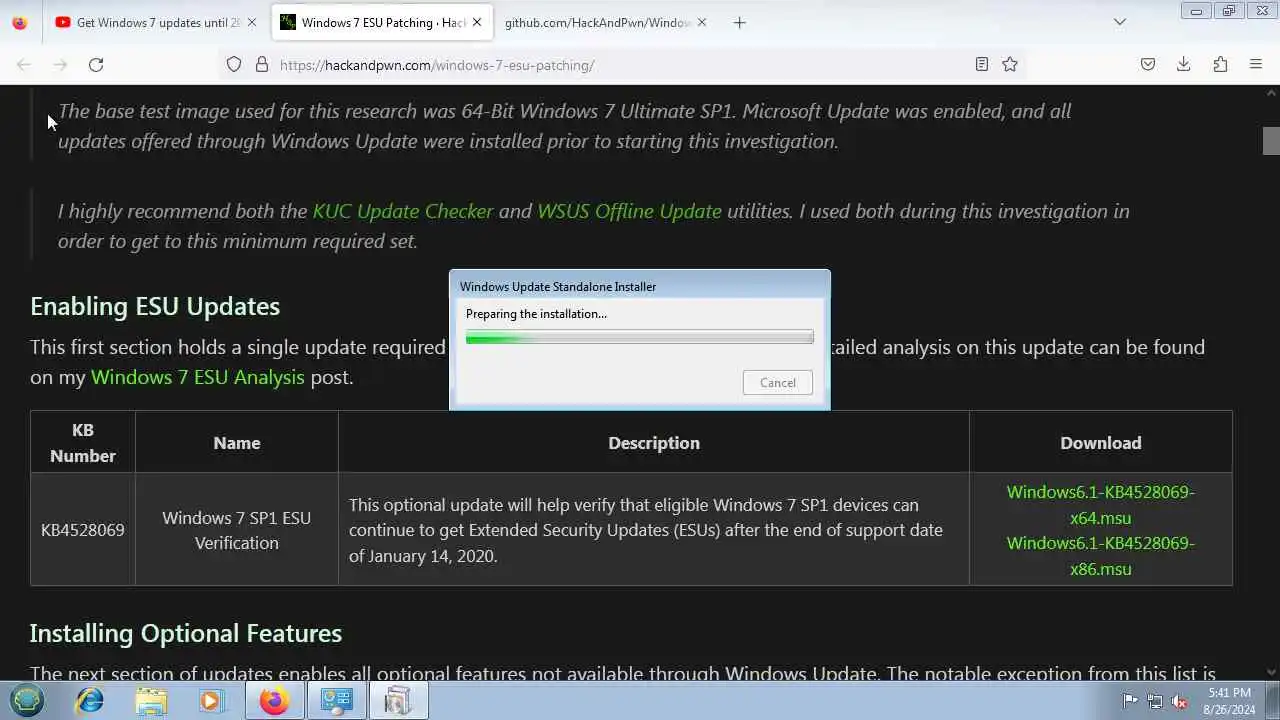Reload the current page
1280x720 pixels.
click(x=96, y=65)
